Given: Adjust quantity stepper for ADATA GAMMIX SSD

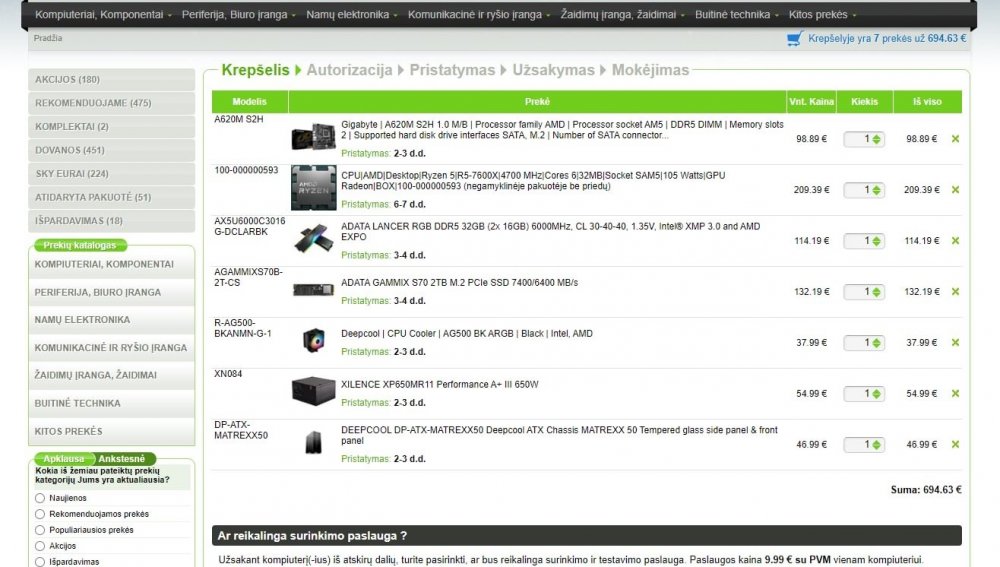Looking at the screenshot, I should pos(876,292).
